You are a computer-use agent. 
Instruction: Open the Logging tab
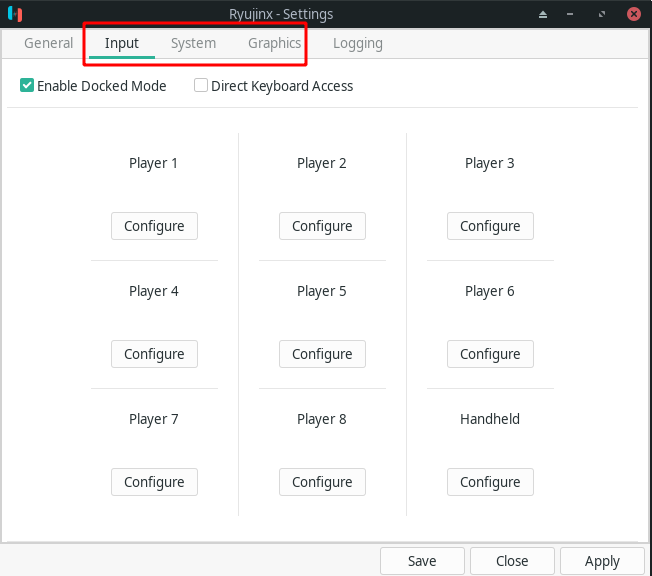[358, 43]
